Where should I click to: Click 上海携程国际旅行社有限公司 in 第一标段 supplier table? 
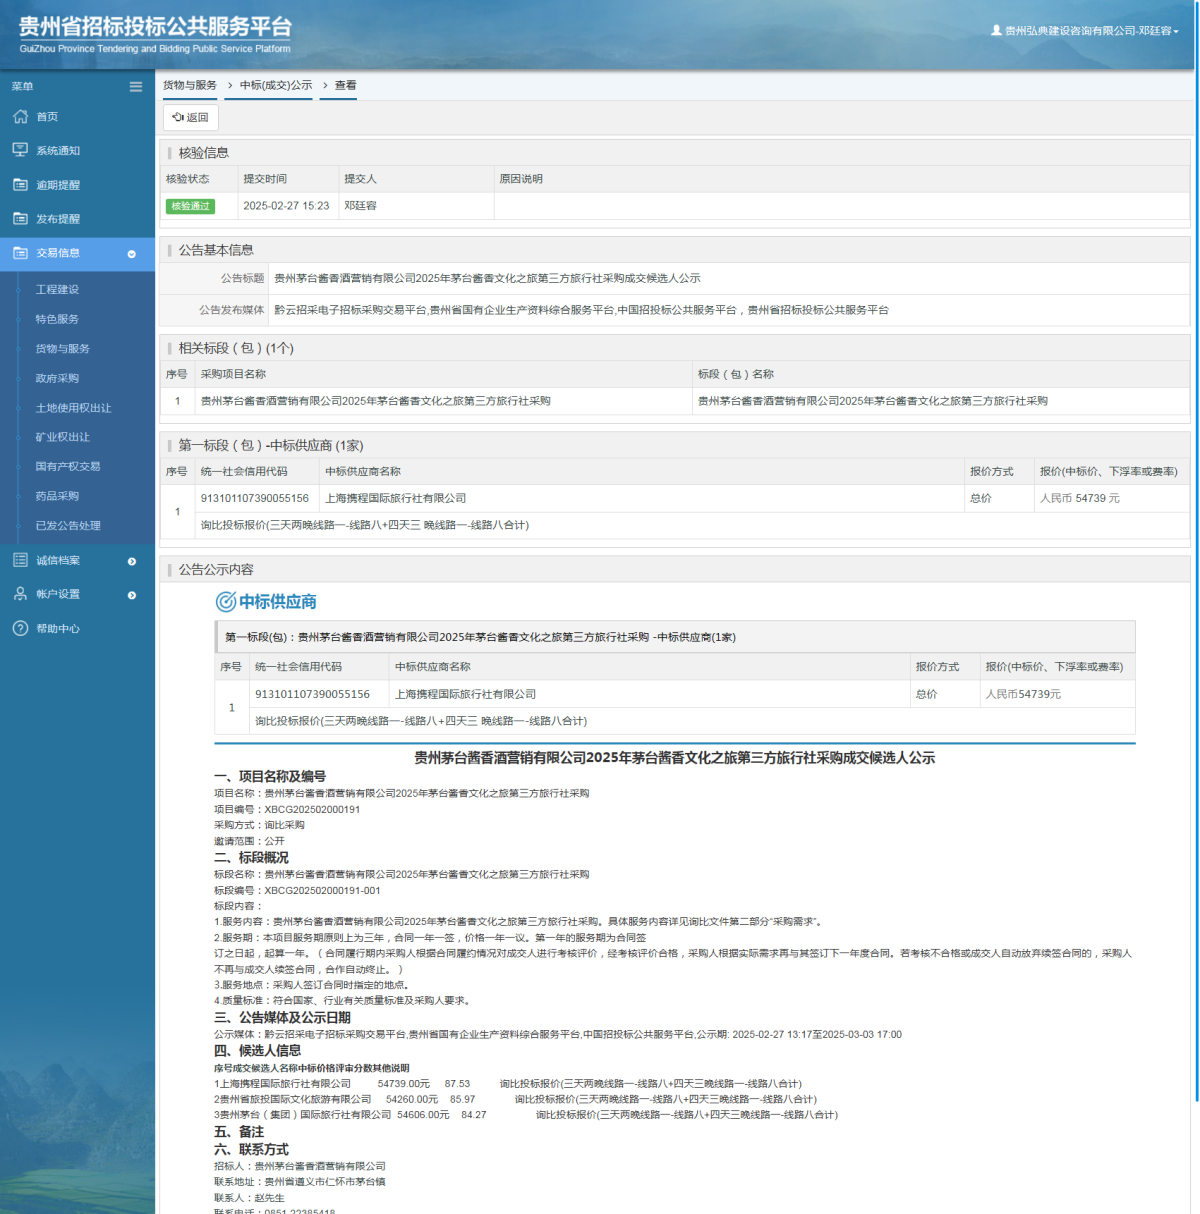coord(395,498)
